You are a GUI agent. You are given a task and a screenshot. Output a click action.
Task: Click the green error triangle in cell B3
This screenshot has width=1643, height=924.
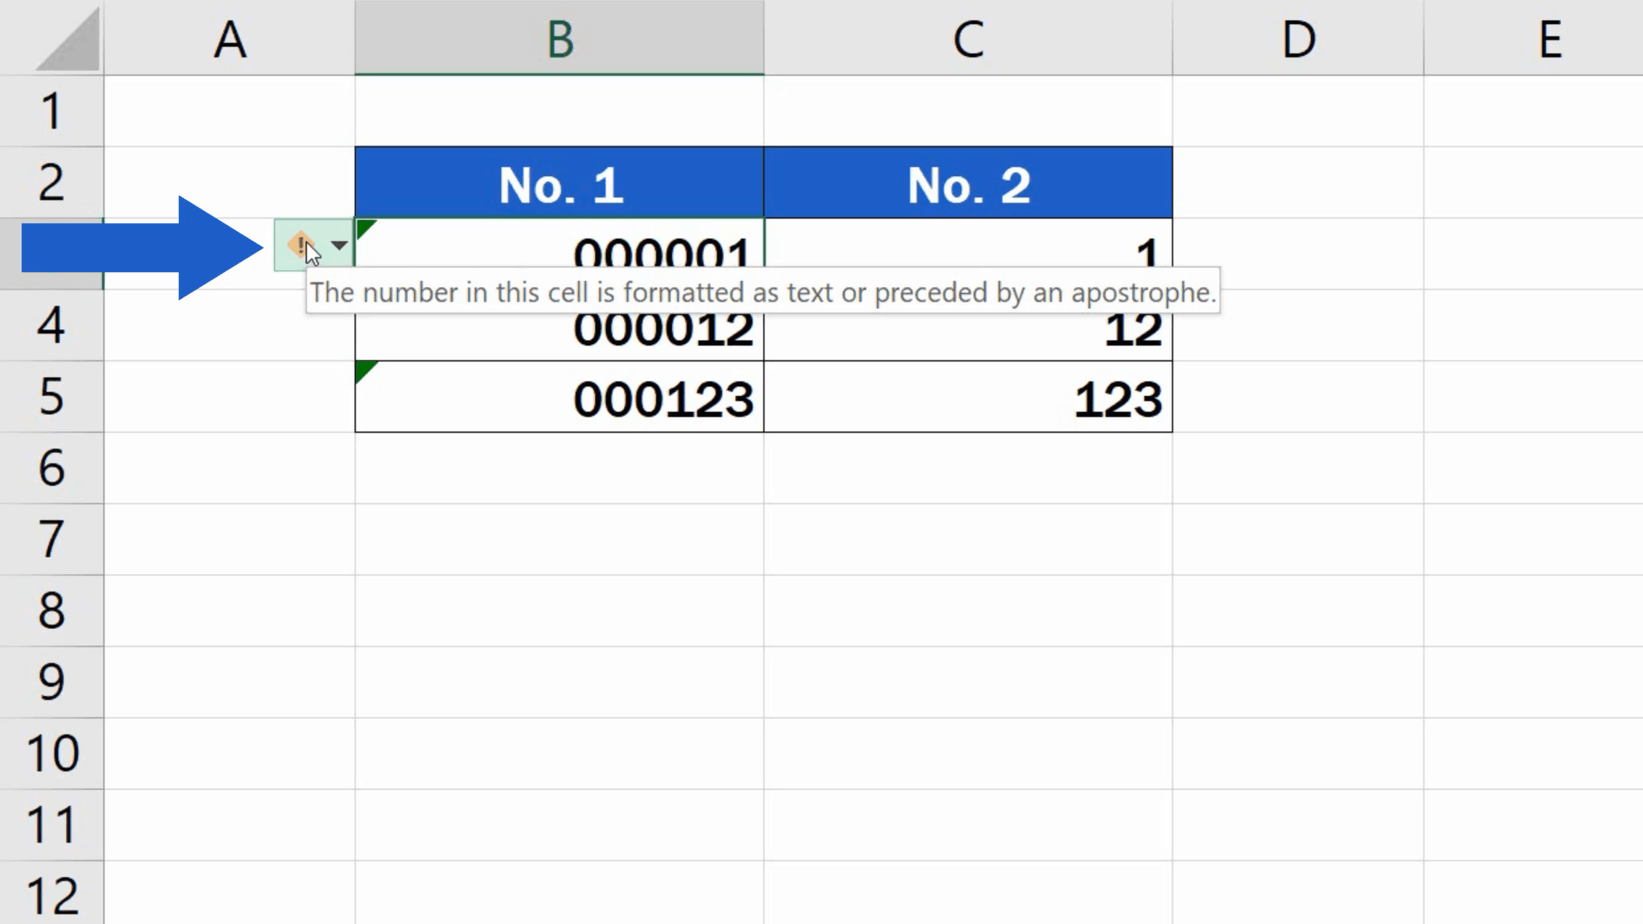tap(363, 226)
